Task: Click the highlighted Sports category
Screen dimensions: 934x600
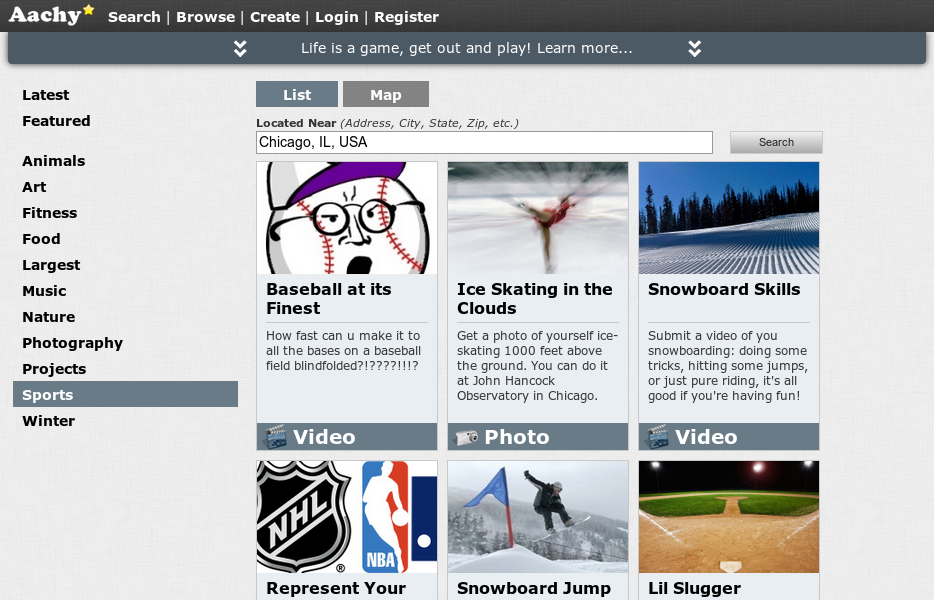Action: (x=125, y=394)
